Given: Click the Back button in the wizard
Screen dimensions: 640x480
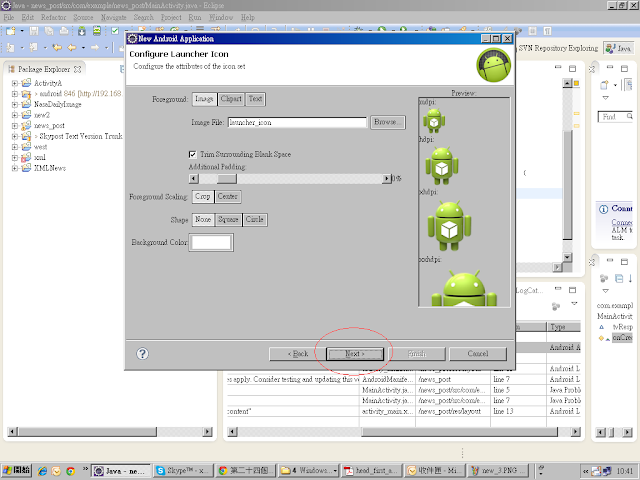Looking at the screenshot, I should pyautogui.click(x=298, y=354).
